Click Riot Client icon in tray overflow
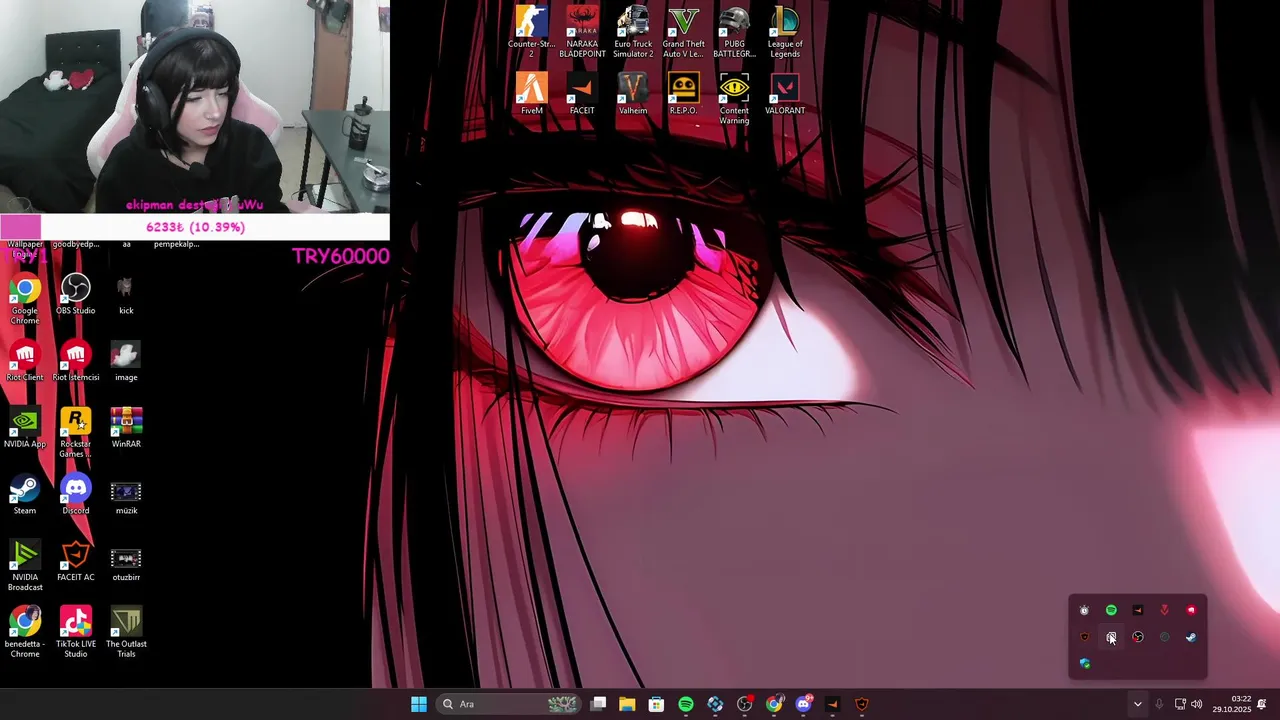The image size is (1280, 720). [x=1191, y=610]
